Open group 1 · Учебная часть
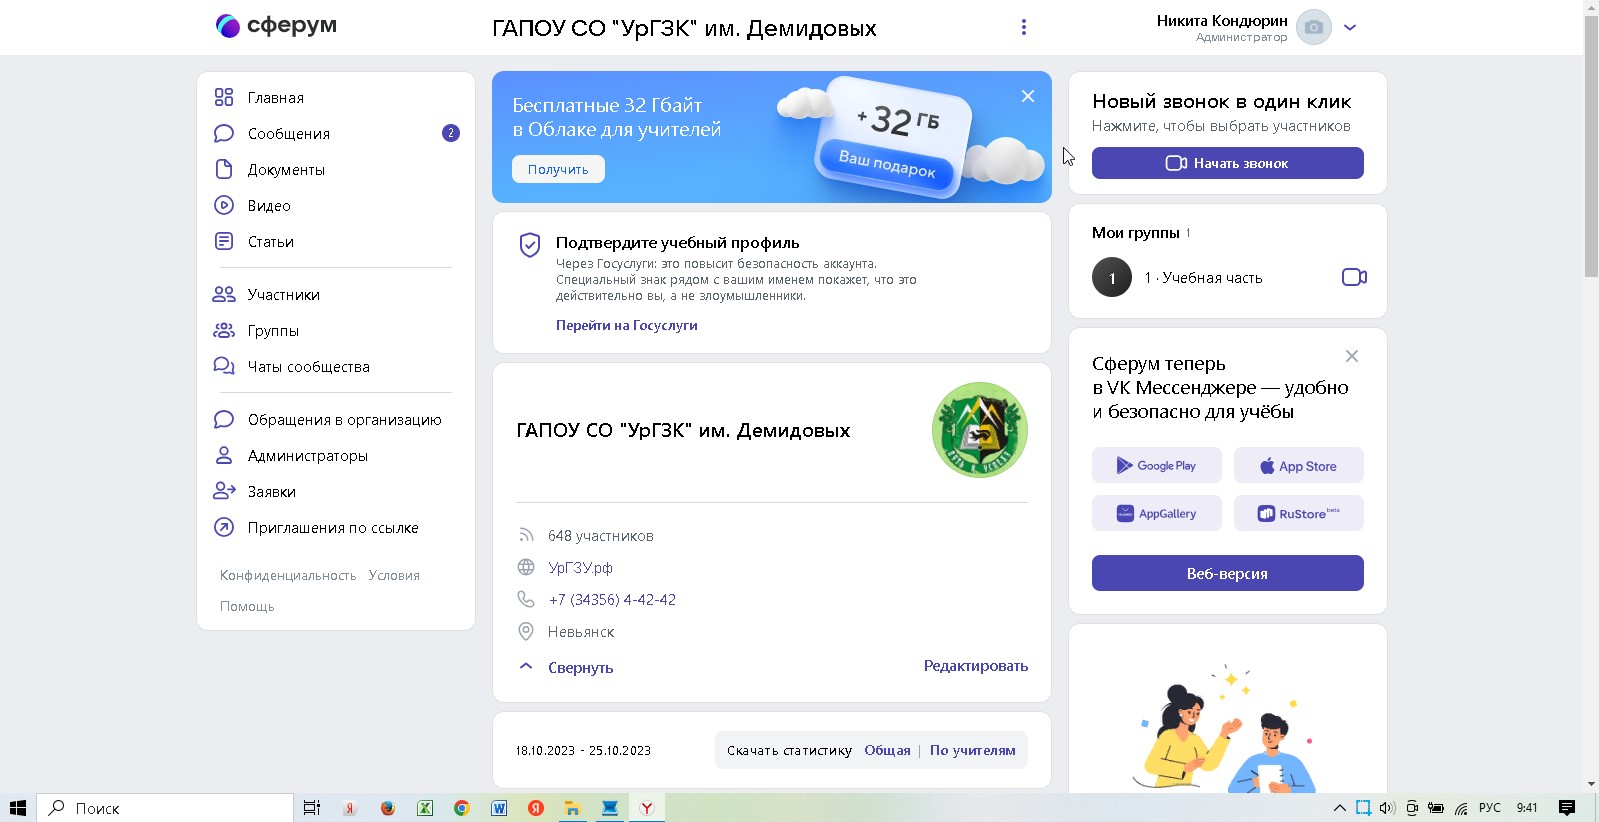This screenshot has height=822, width=1599. pyautogui.click(x=1203, y=278)
